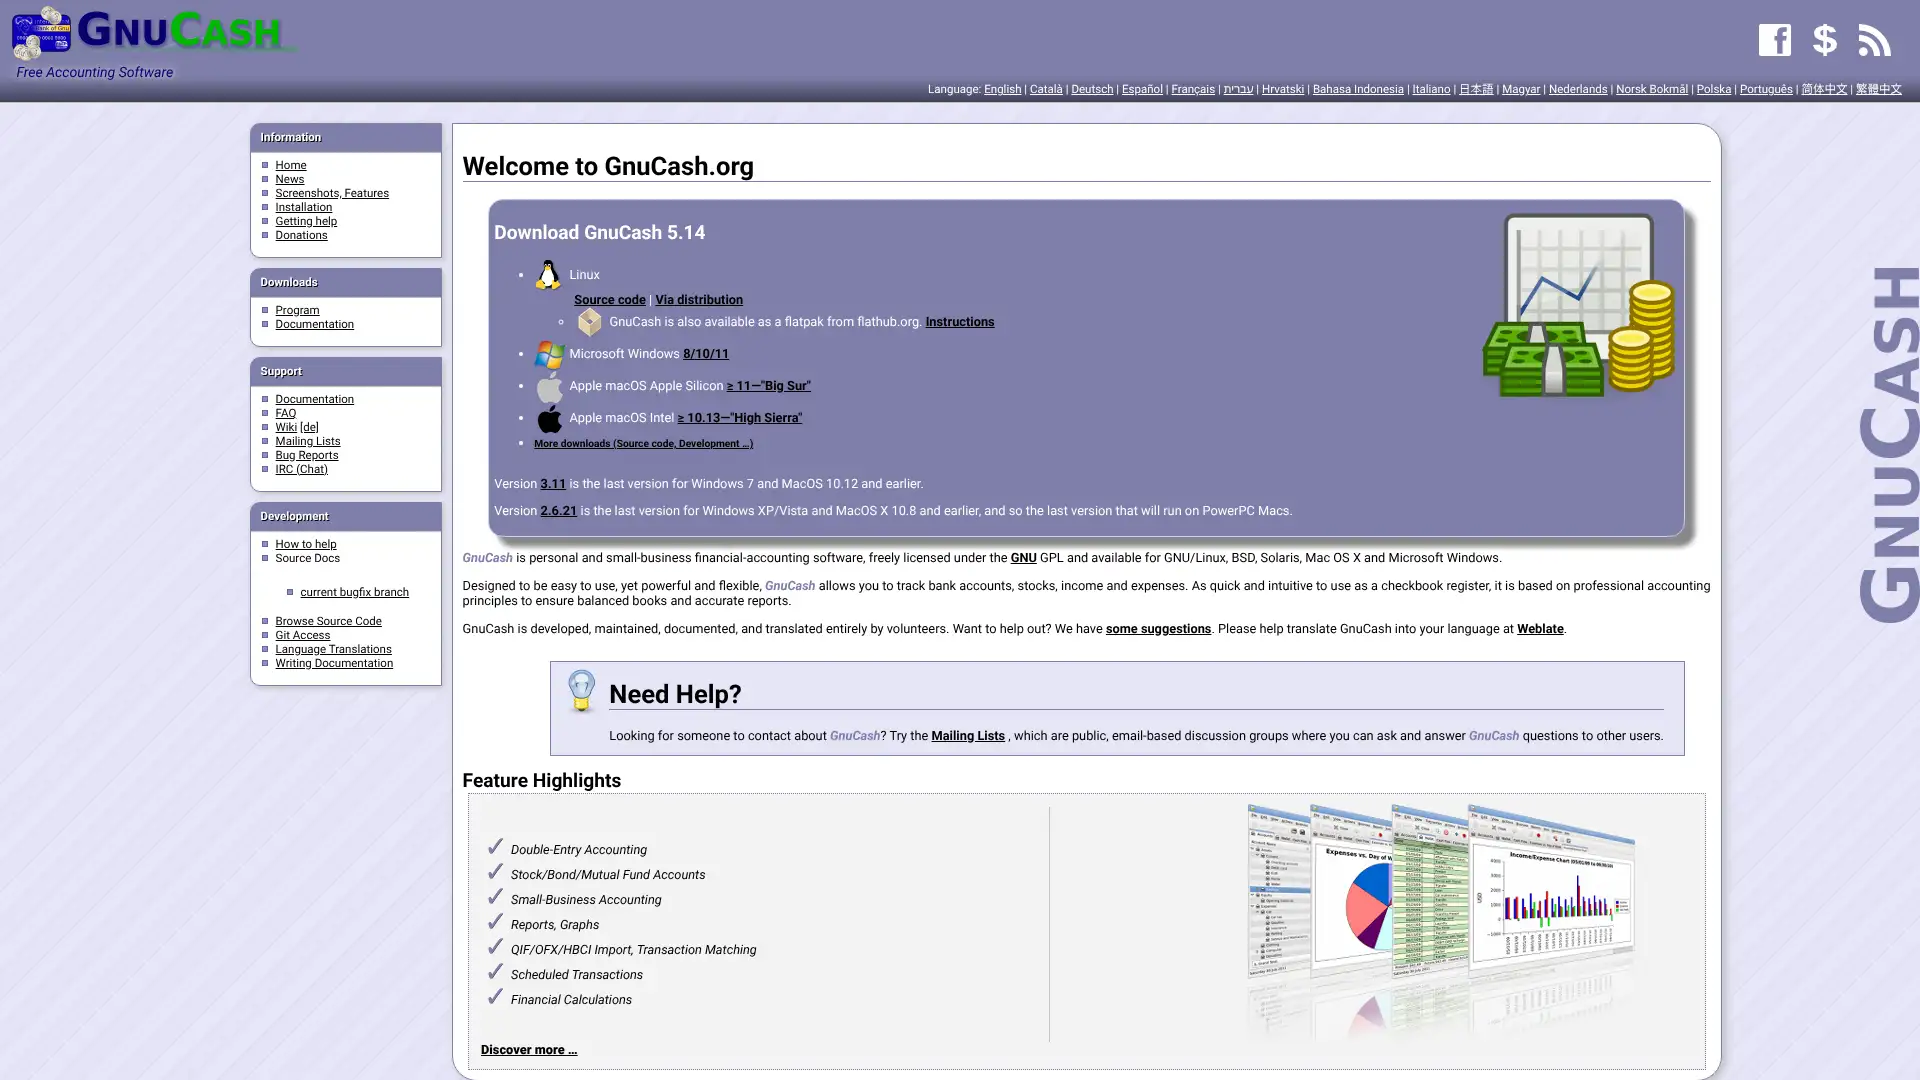
Task: Switch language to Hrvatski
Action: [x=1282, y=90]
